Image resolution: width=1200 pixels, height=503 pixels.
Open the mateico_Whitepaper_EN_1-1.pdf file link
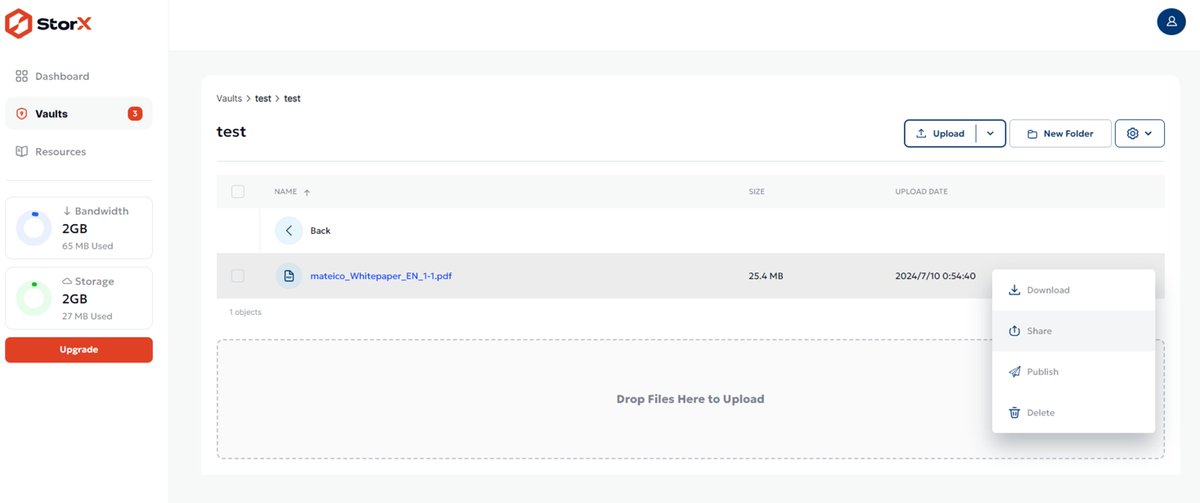pyautogui.click(x=381, y=276)
